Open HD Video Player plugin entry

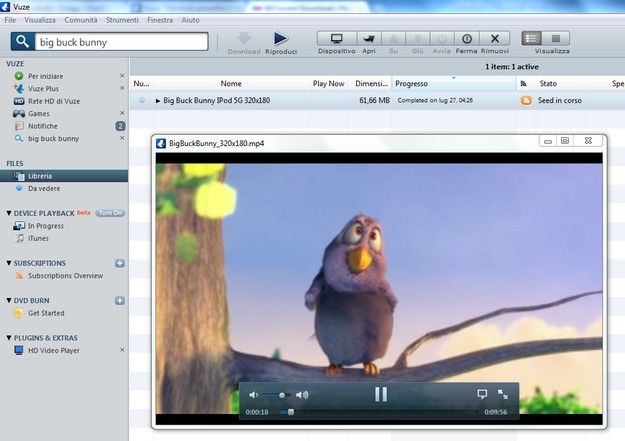click(x=54, y=350)
